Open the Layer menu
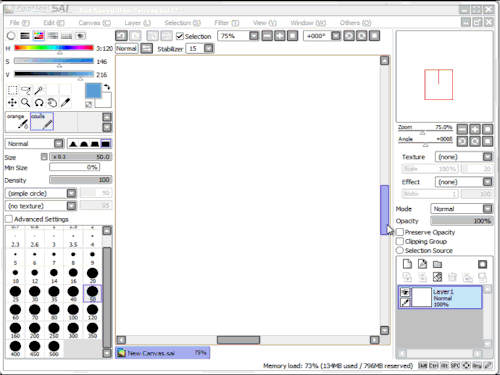The height and width of the screenshot is (375, 500). (138, 23)
